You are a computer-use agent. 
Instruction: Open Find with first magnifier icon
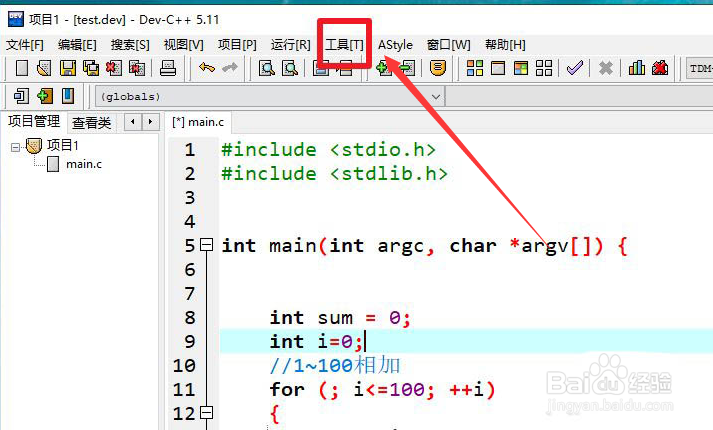point(266,68)
